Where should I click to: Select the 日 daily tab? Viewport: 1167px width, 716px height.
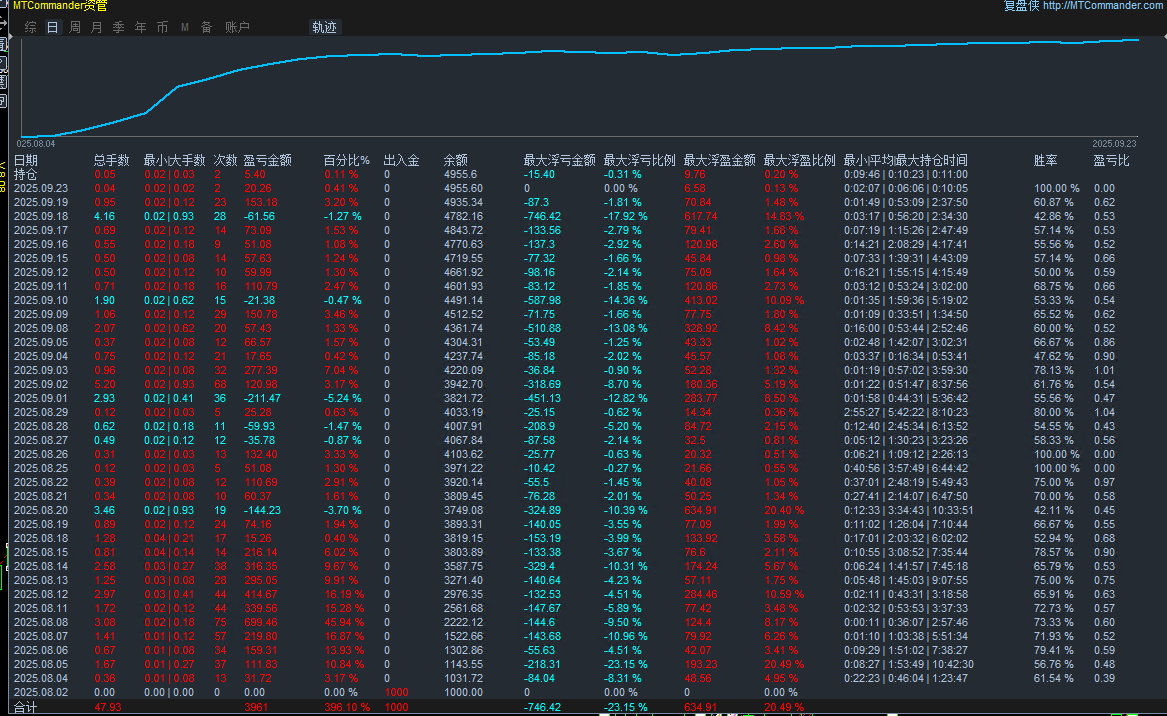[x=53, y=28]
